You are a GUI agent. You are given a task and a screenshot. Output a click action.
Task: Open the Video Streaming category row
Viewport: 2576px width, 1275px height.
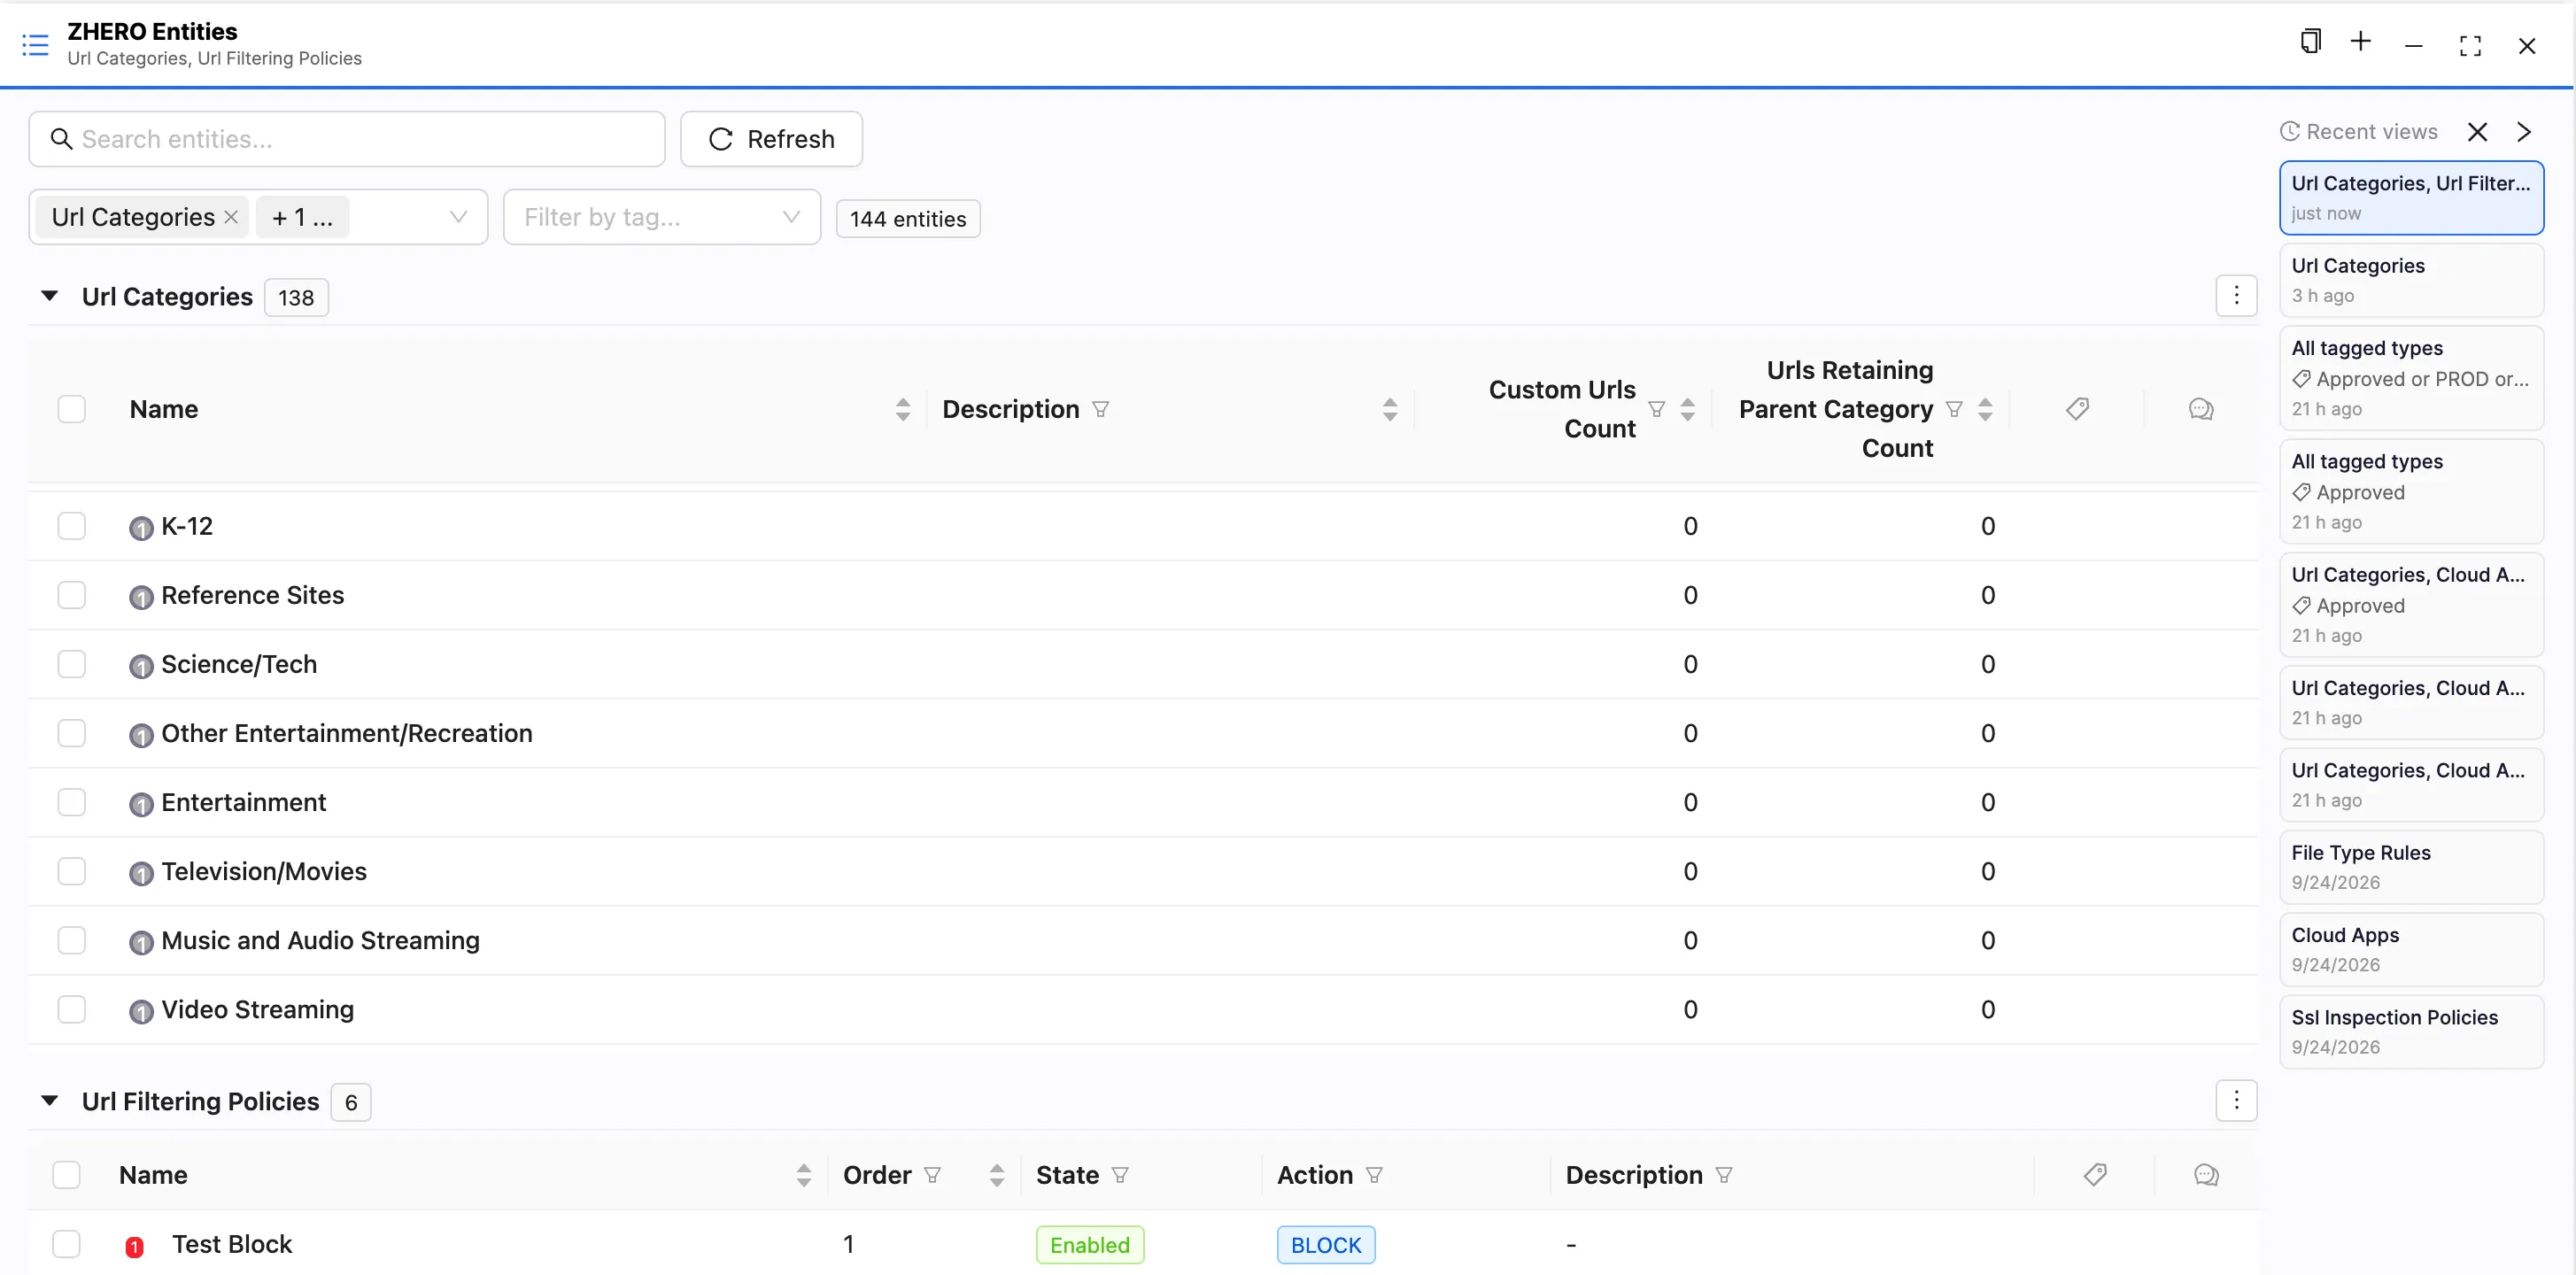[1143, 1009]
